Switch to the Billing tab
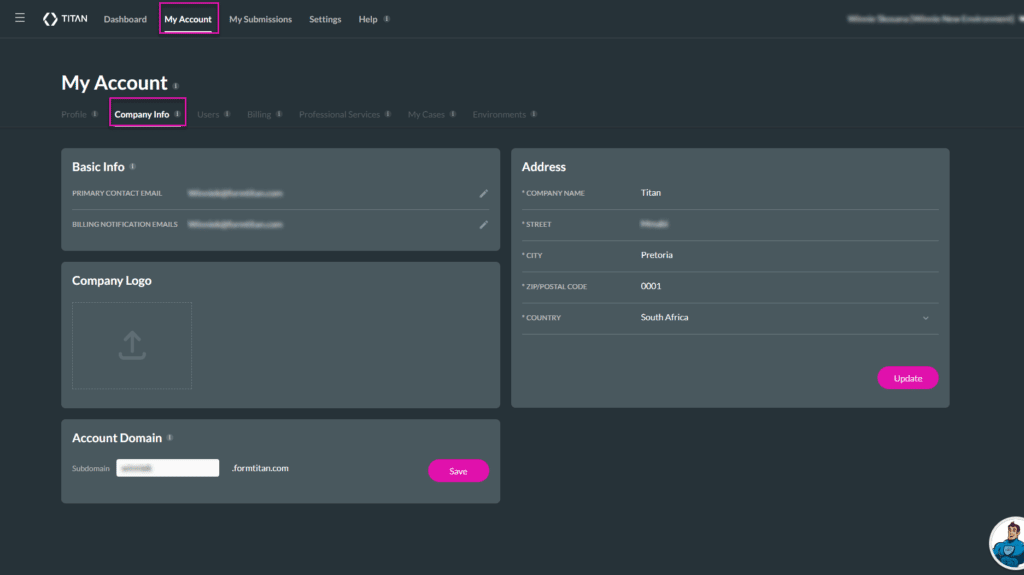The height and width of the screenshot is (575, 1024). pyautogui.click(x=259, y=114)
